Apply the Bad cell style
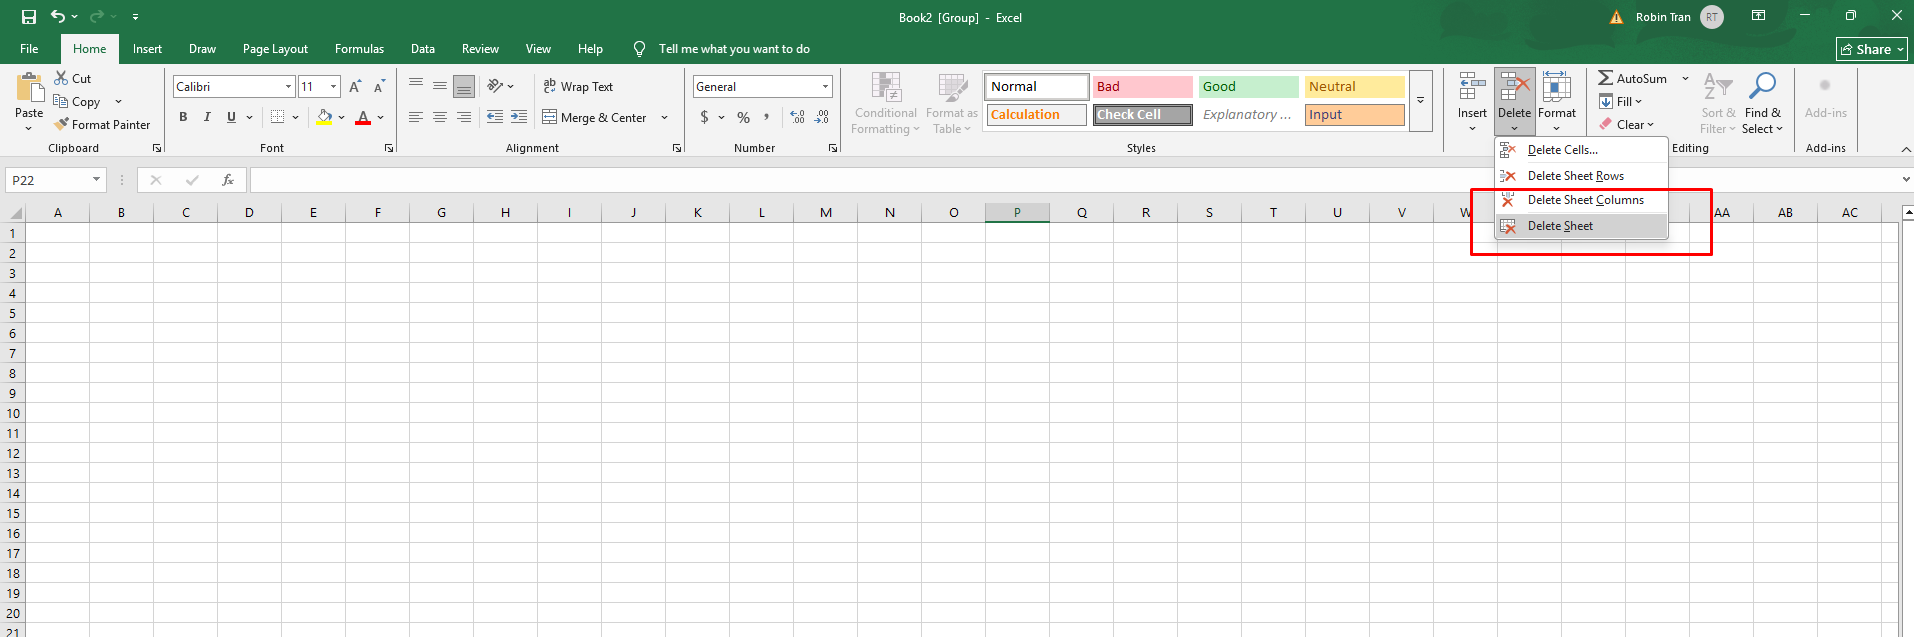1914x637 pixels. tap(1142, 87)
